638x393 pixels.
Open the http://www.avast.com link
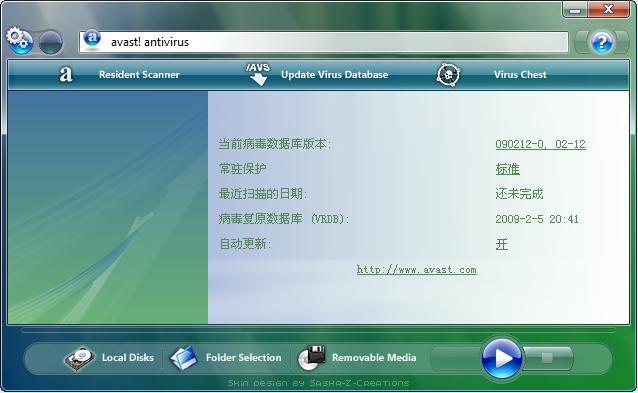pos(417,270)
